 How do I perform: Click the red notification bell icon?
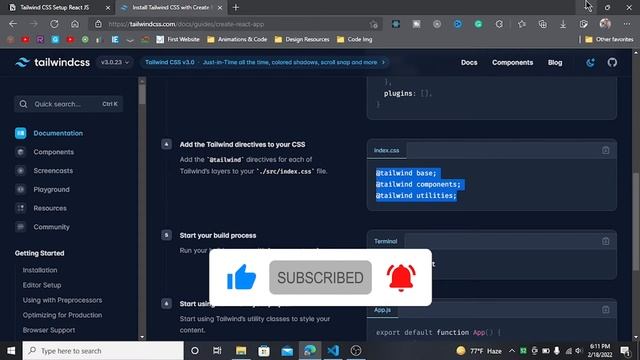click(401, 278)
